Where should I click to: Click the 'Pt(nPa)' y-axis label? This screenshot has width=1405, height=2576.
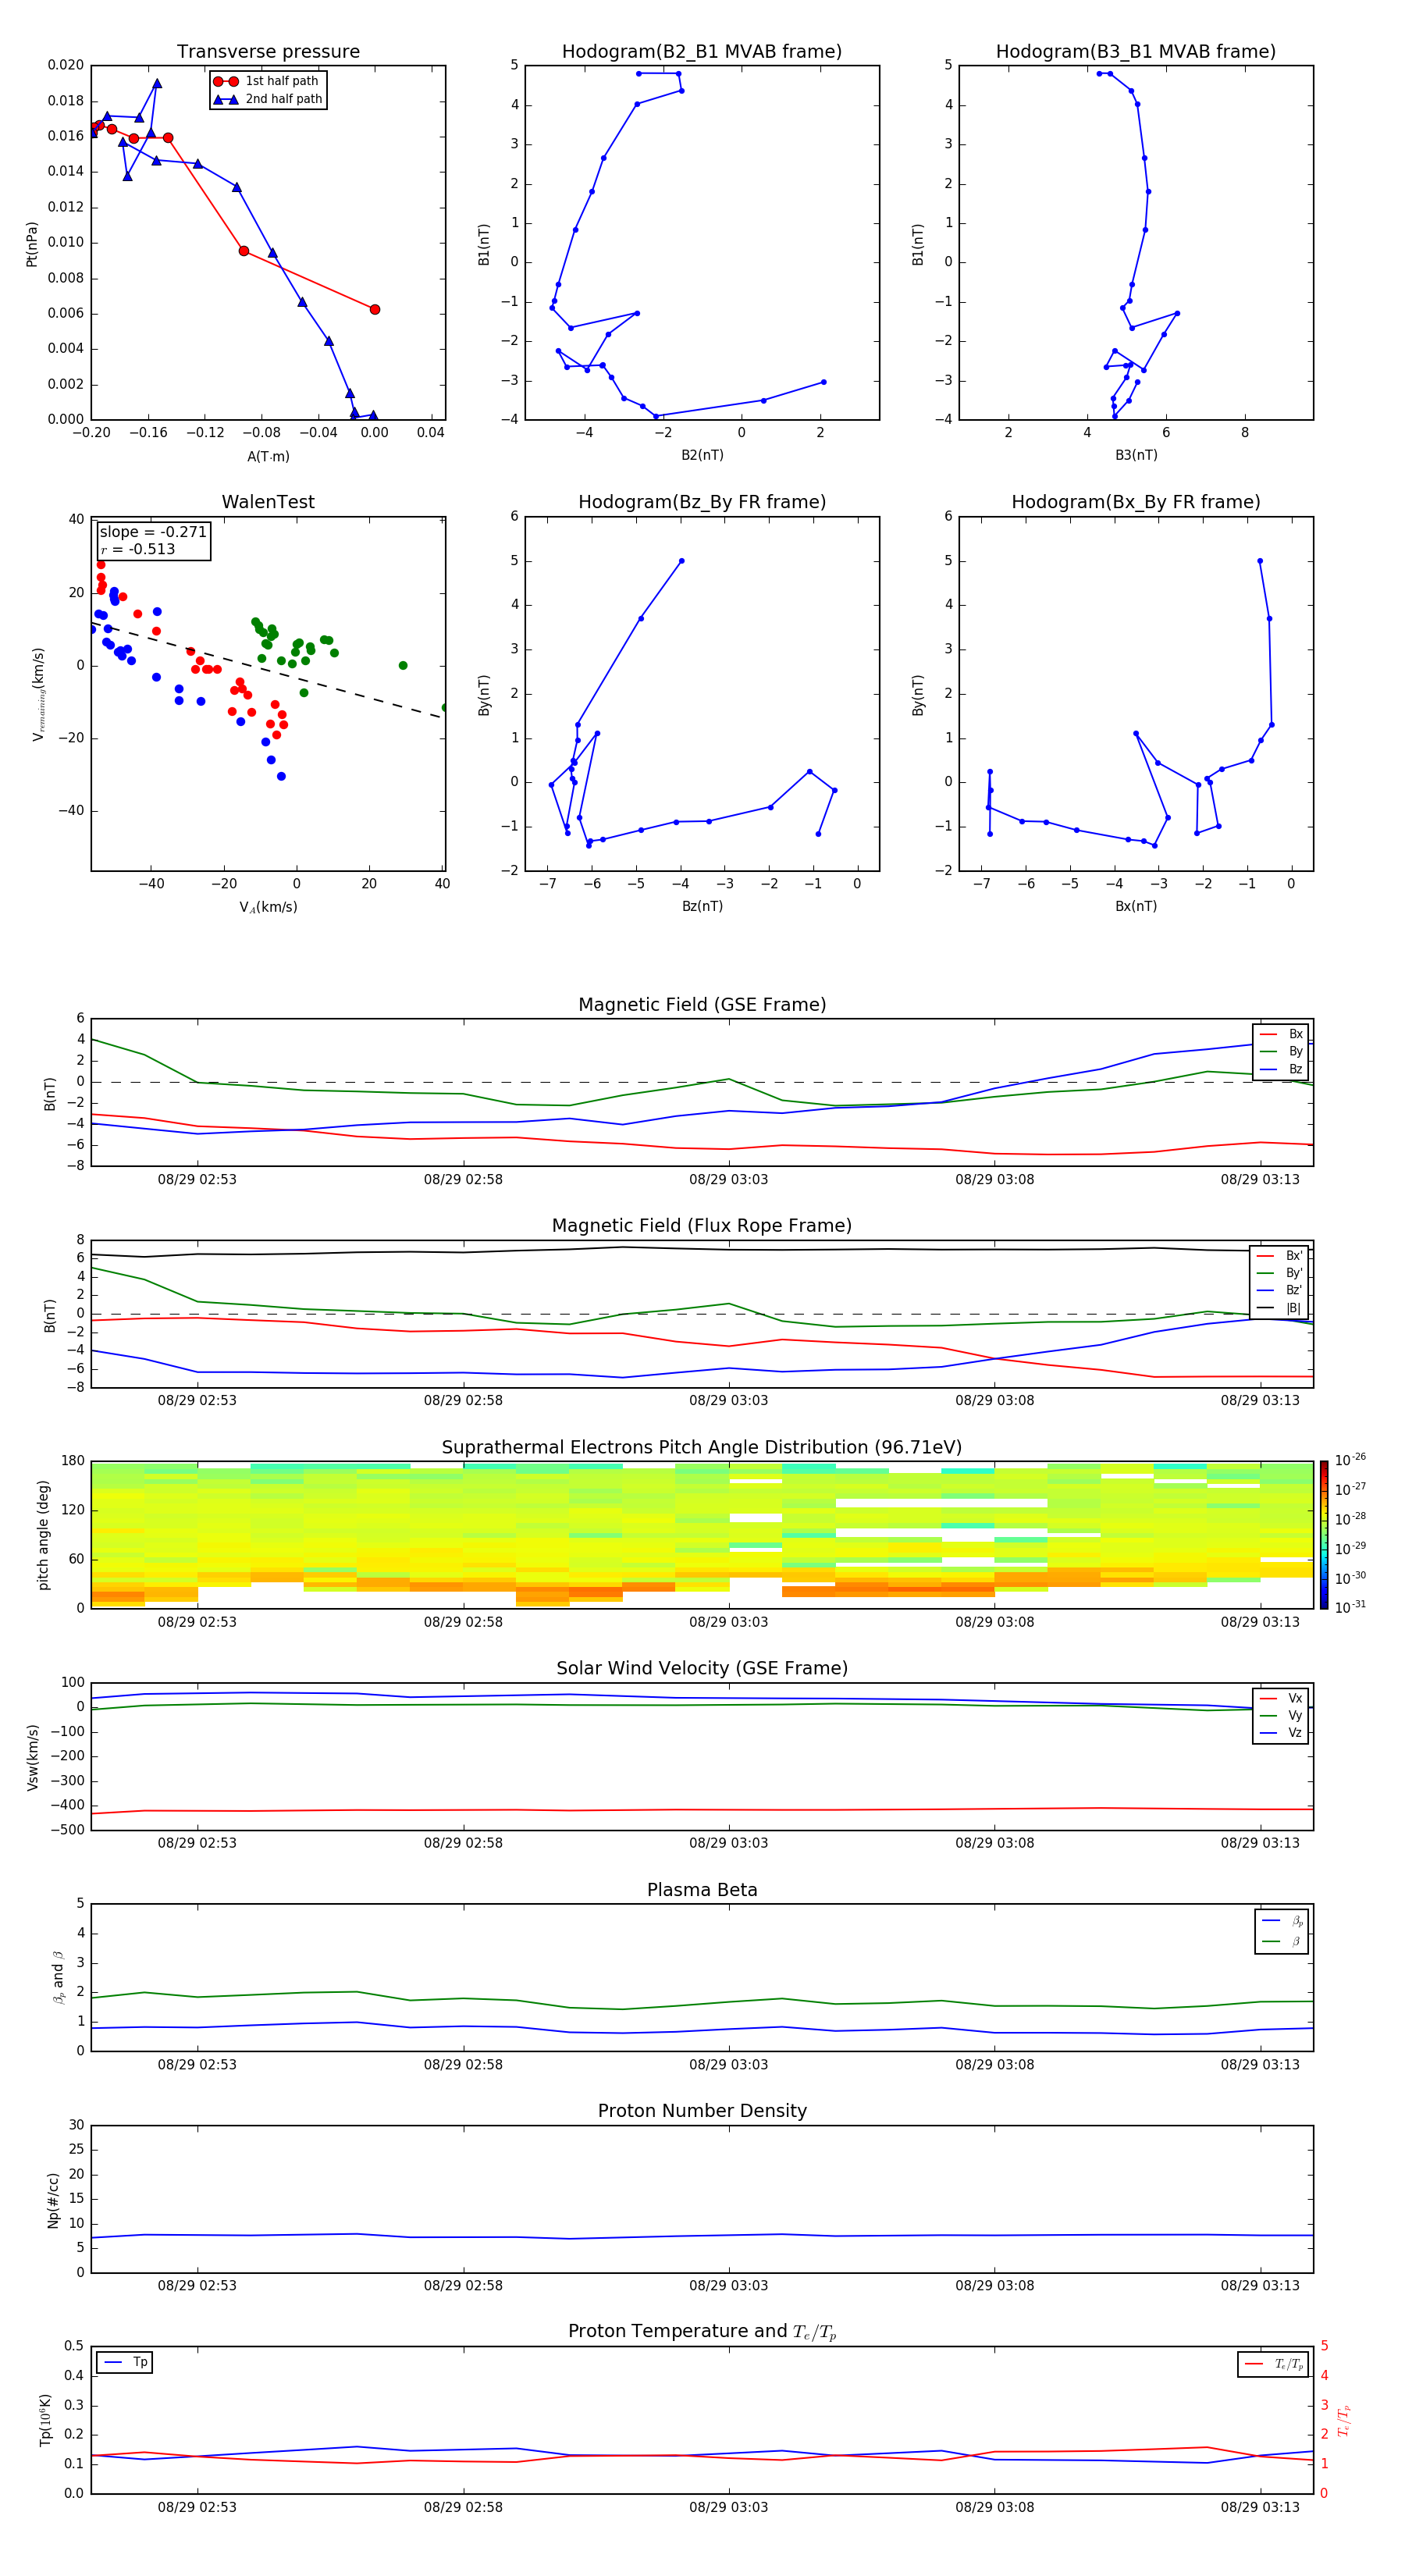point(32,244)
